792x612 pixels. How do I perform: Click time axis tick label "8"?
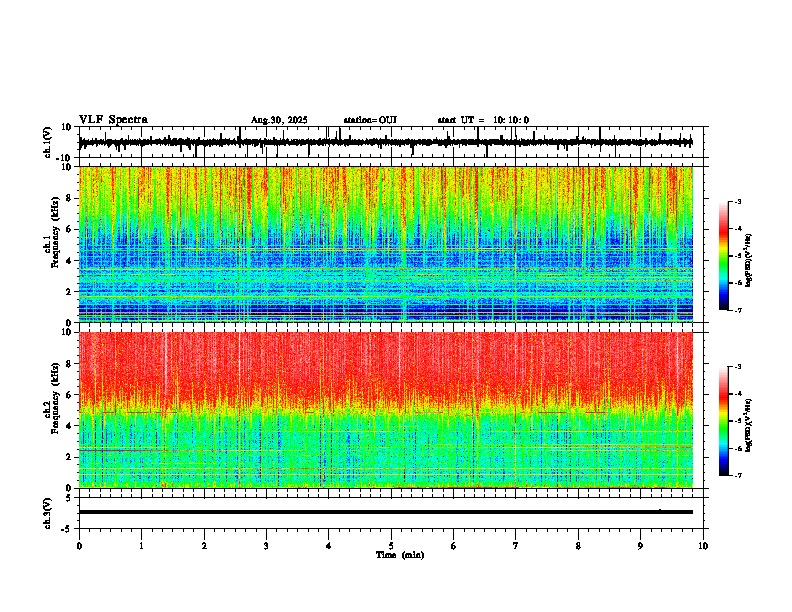[x=578, y=546]
